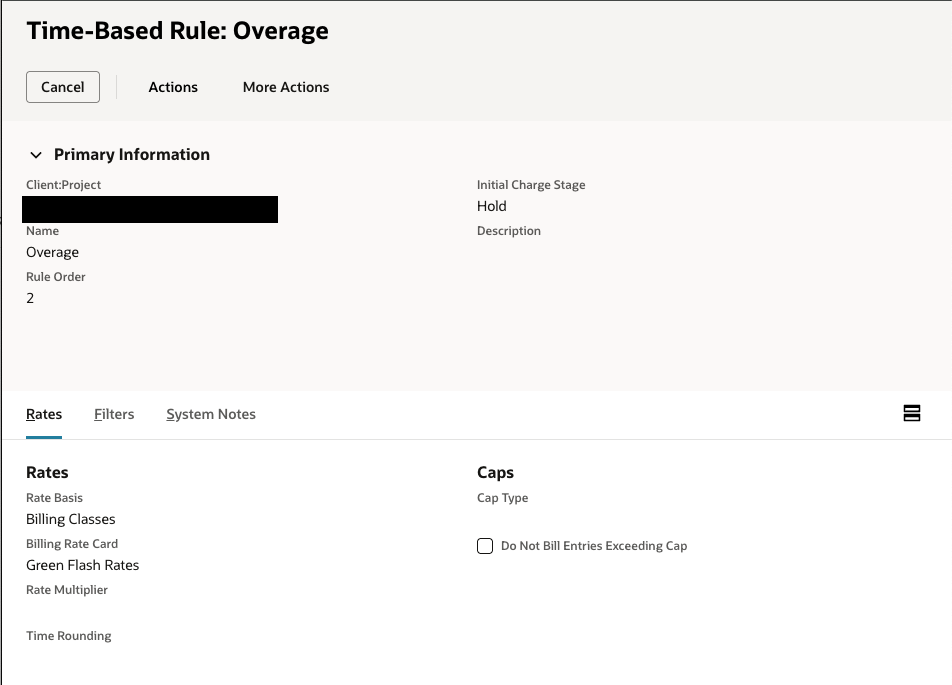The height and width of the screenshot is (685, 952).
Task: Toggle the stacked subtab layout icon
Action: (x=911, y=413)
